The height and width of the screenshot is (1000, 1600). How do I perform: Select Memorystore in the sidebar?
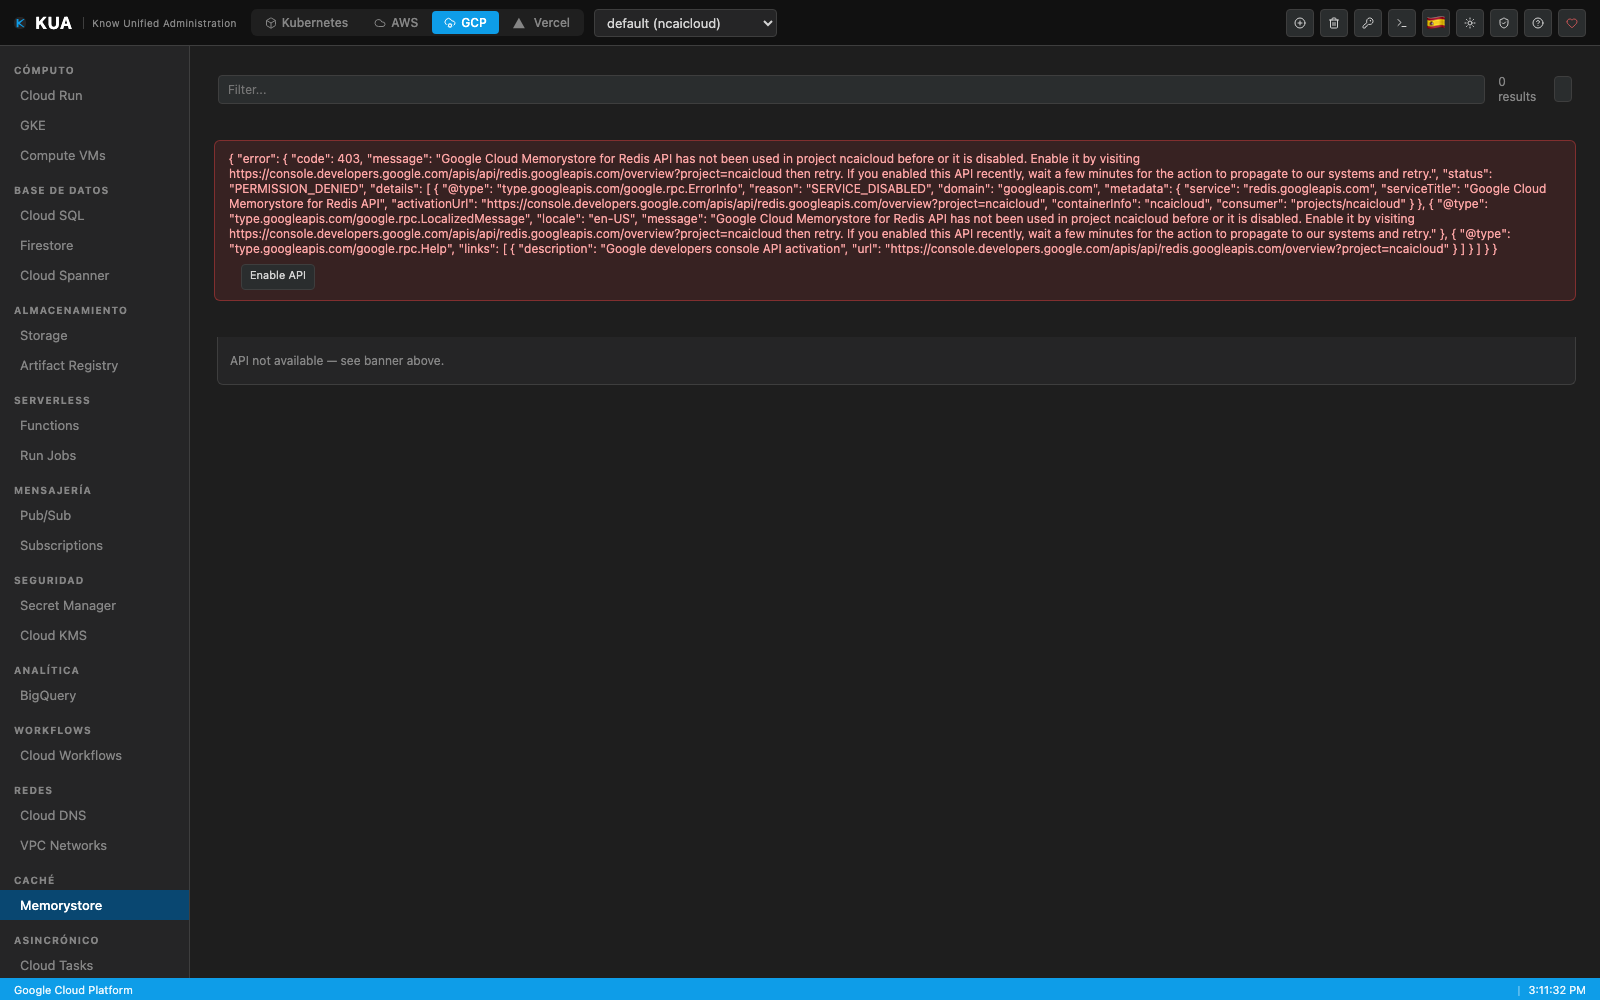(95, 906)
